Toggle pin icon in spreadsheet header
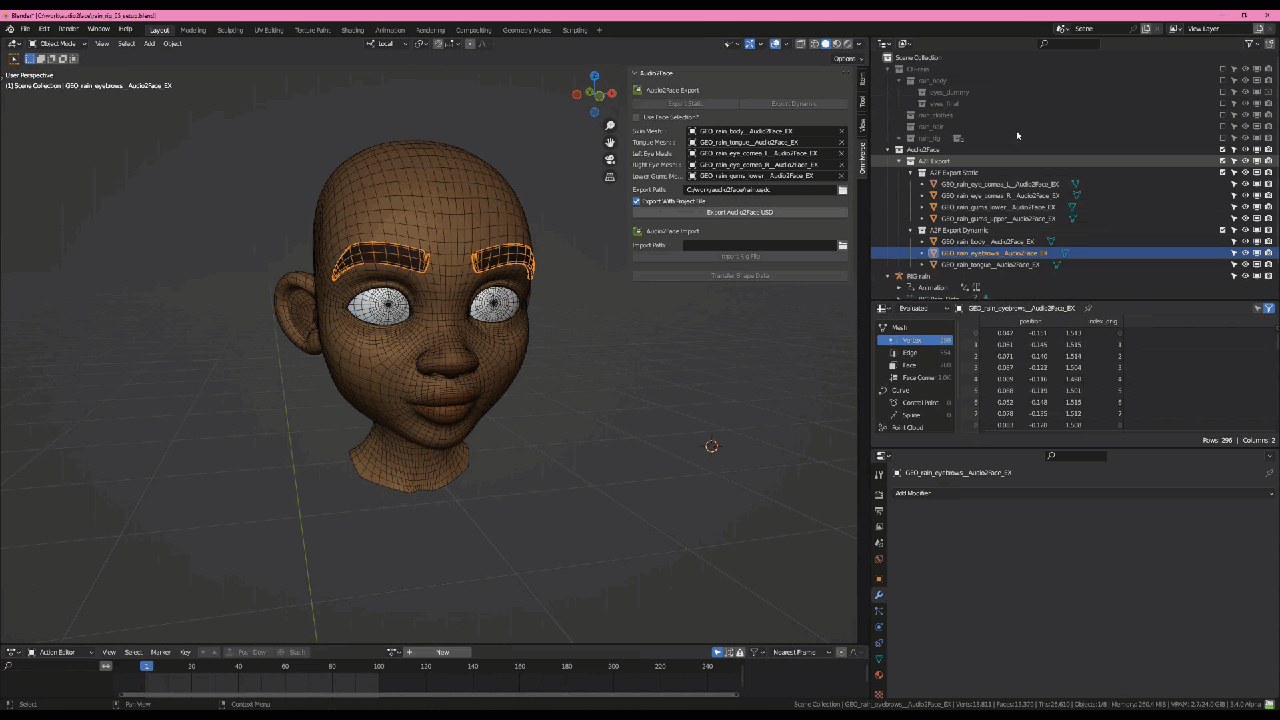The width and height of the screenshot is (1280, 720). pos(1088,308)
